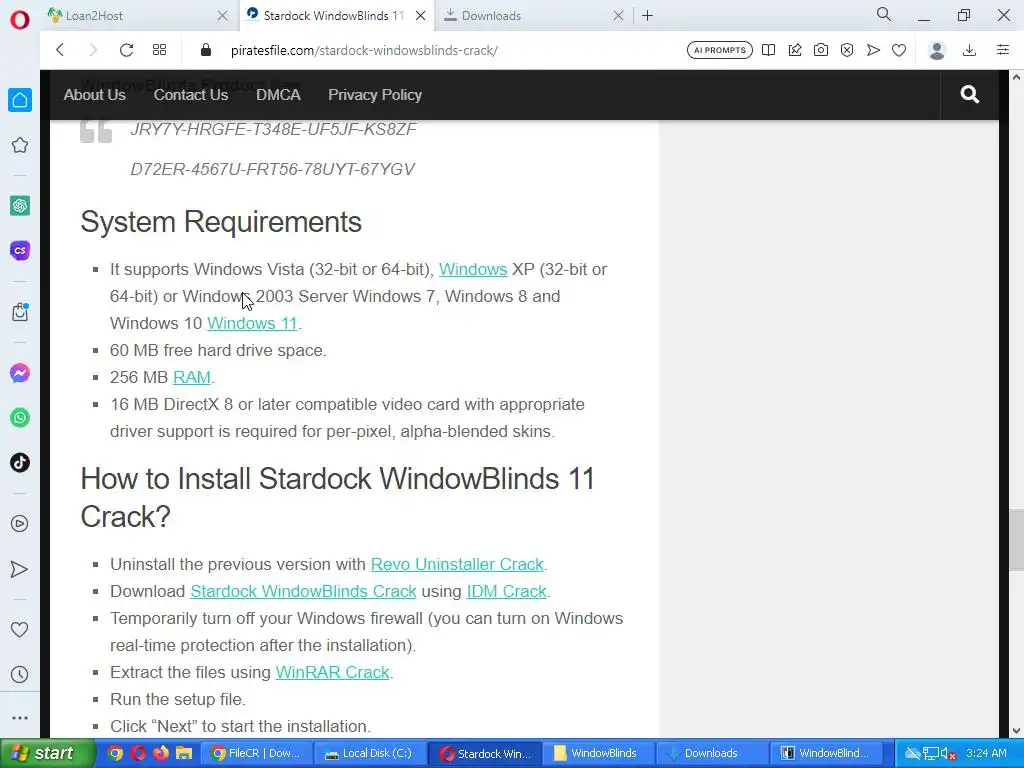Open reader mode book icon
The width and height of the screenshot is (1024, 768).
[769, 50]
